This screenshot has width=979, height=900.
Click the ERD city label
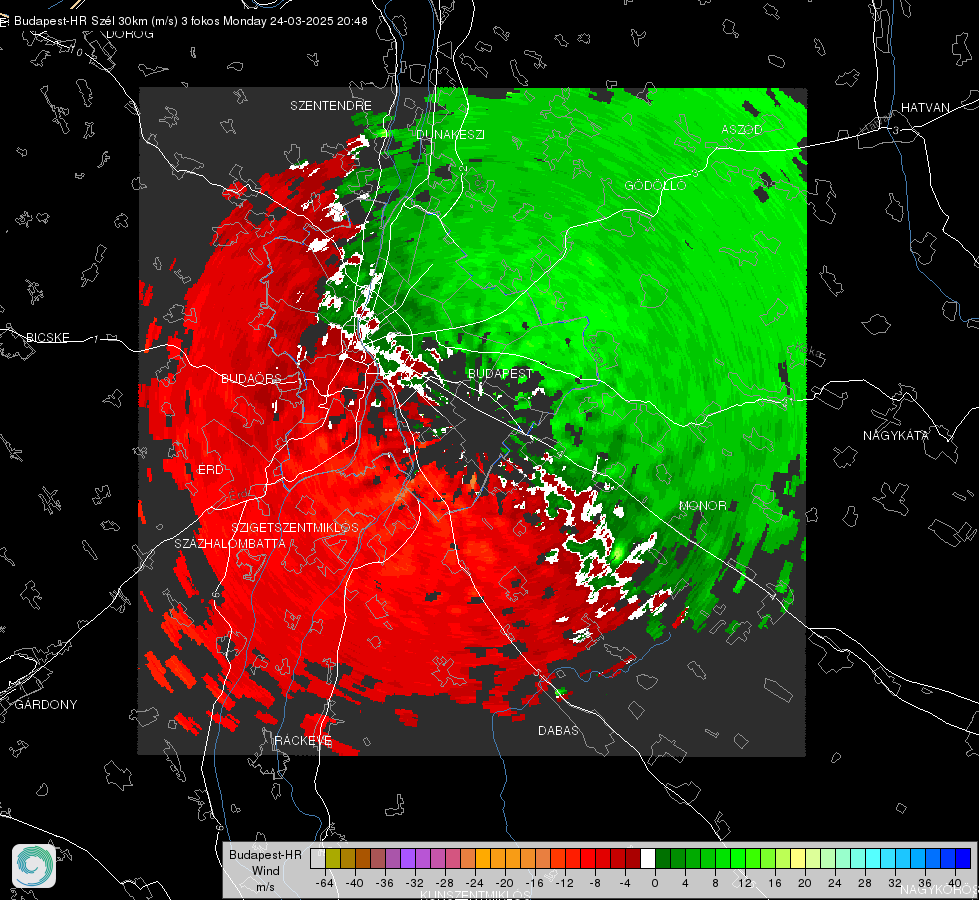[x=210, y=470]
